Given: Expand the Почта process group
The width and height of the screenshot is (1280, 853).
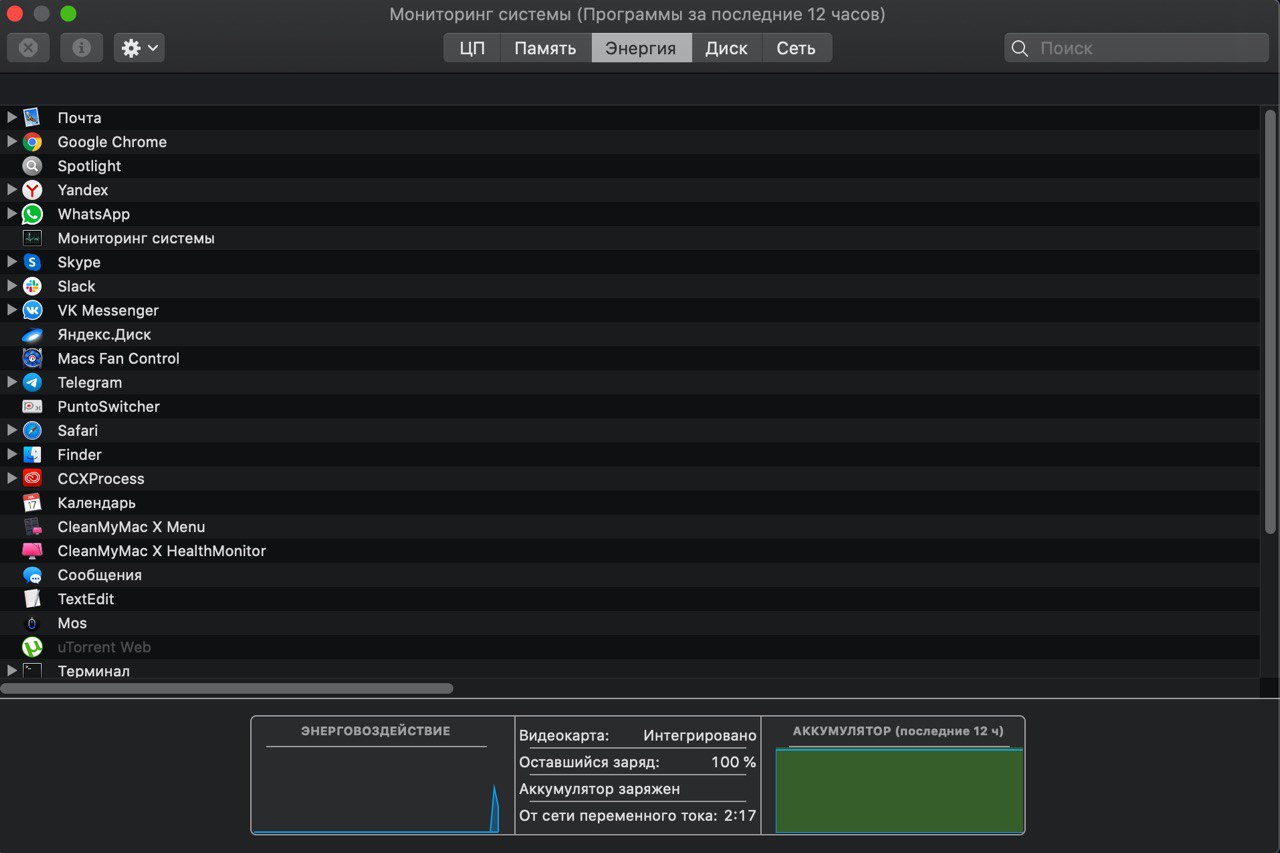Looking at the screenshot, I should click(x=12, y=117).
